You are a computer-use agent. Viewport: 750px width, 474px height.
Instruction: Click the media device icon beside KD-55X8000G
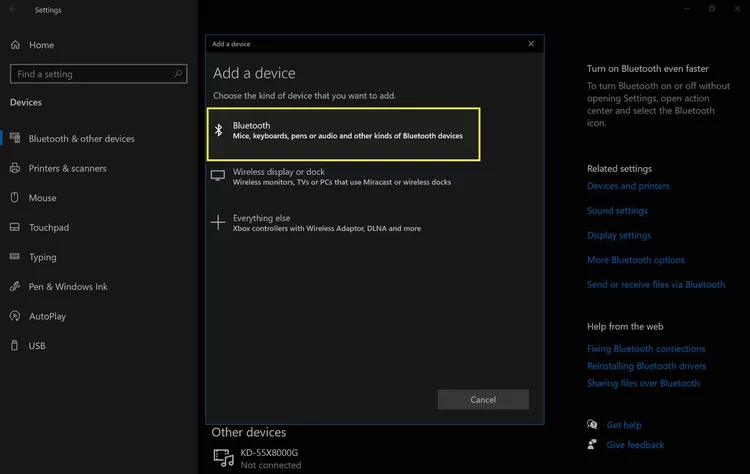point(223,458)
